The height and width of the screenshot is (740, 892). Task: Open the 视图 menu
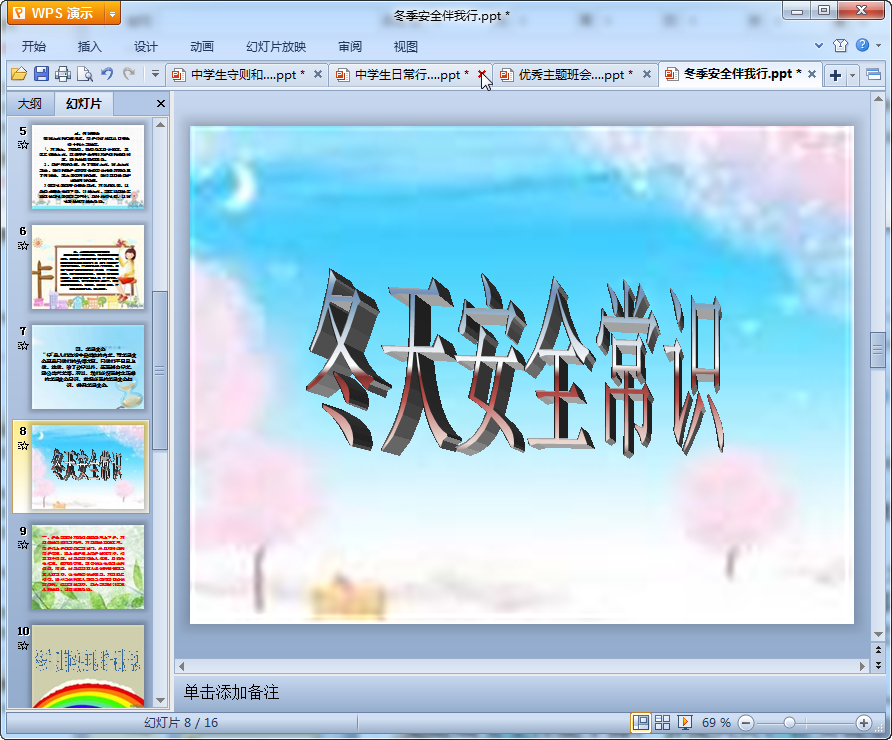(x=406, y=47)
